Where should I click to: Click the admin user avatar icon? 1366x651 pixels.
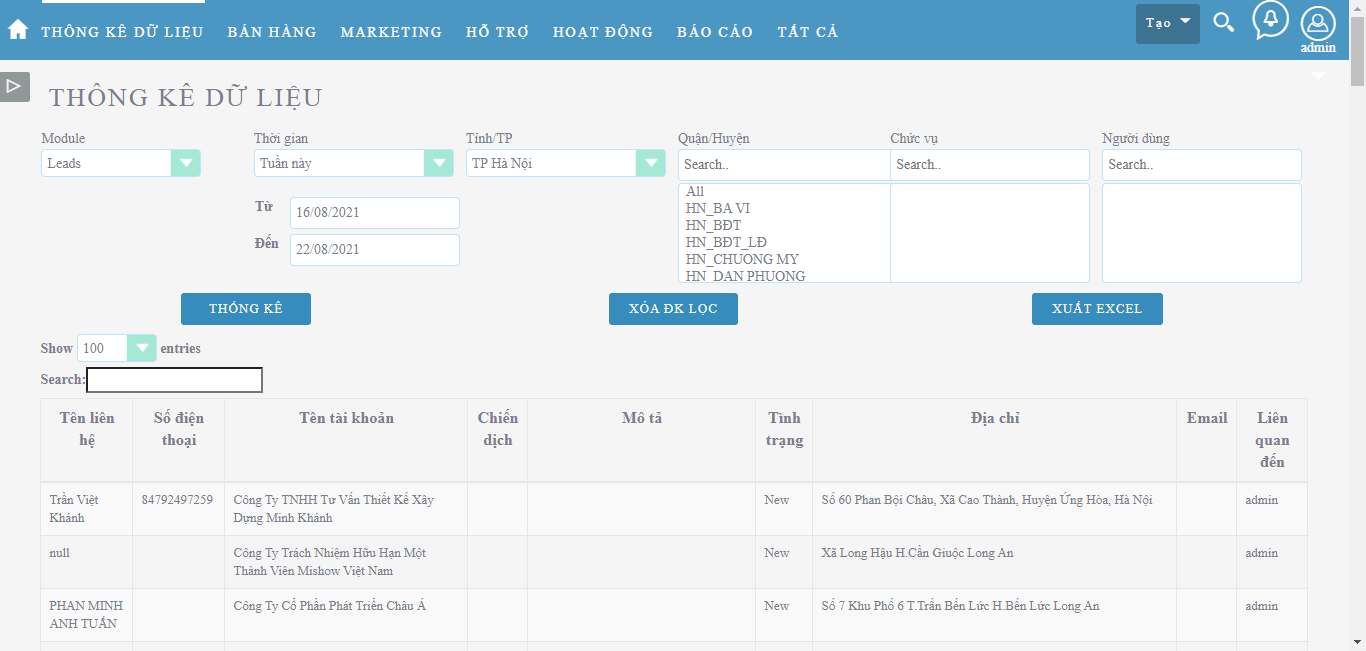coord(1318,24)
